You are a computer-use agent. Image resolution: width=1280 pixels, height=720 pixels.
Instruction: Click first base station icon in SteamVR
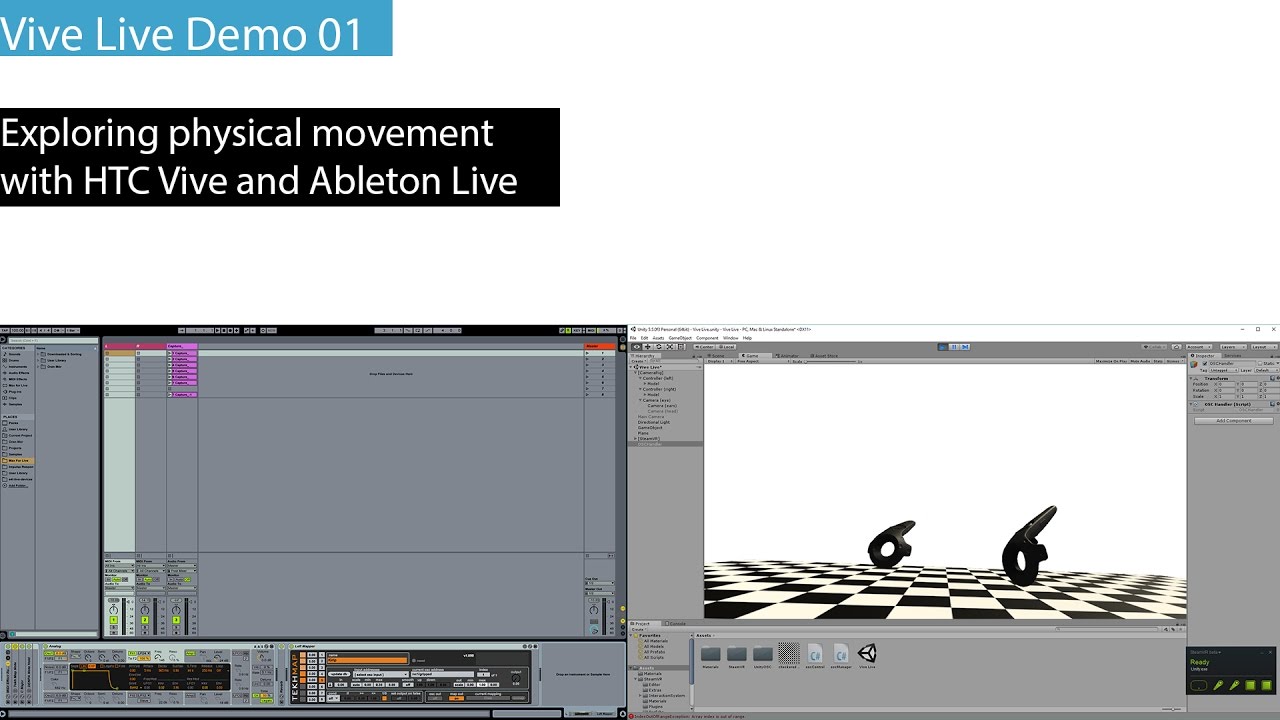(1250, 685)
